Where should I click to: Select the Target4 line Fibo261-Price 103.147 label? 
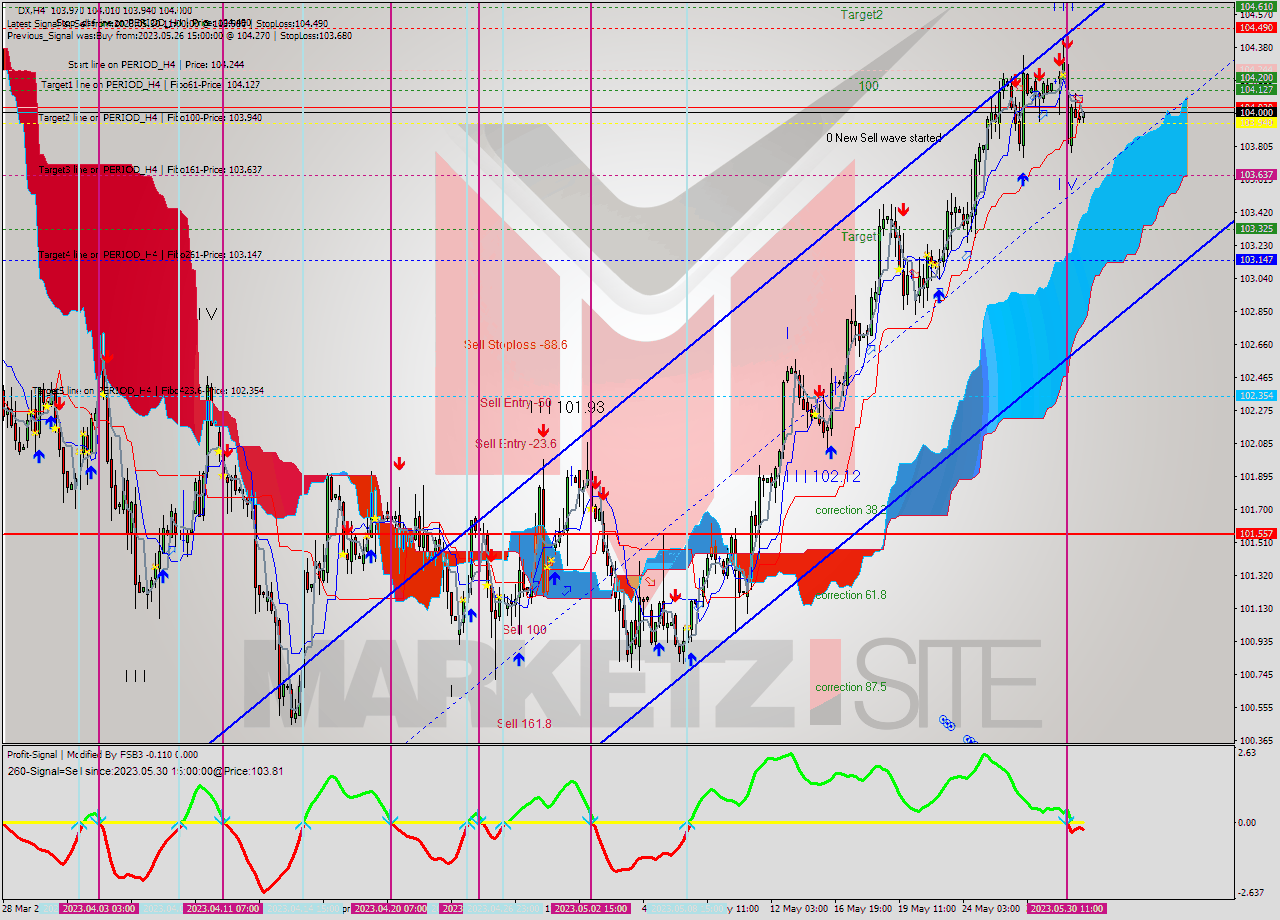click(x=150, y=255)
